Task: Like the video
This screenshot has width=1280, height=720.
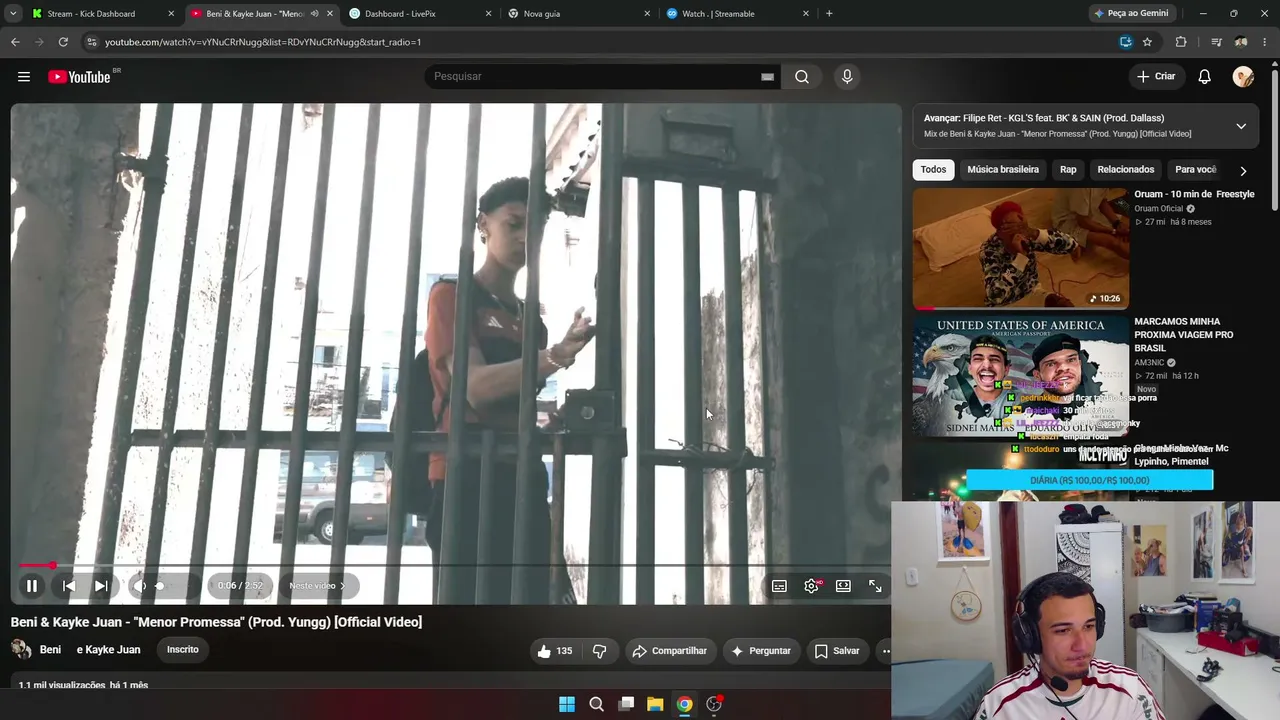Action: [x=554, y=651]
